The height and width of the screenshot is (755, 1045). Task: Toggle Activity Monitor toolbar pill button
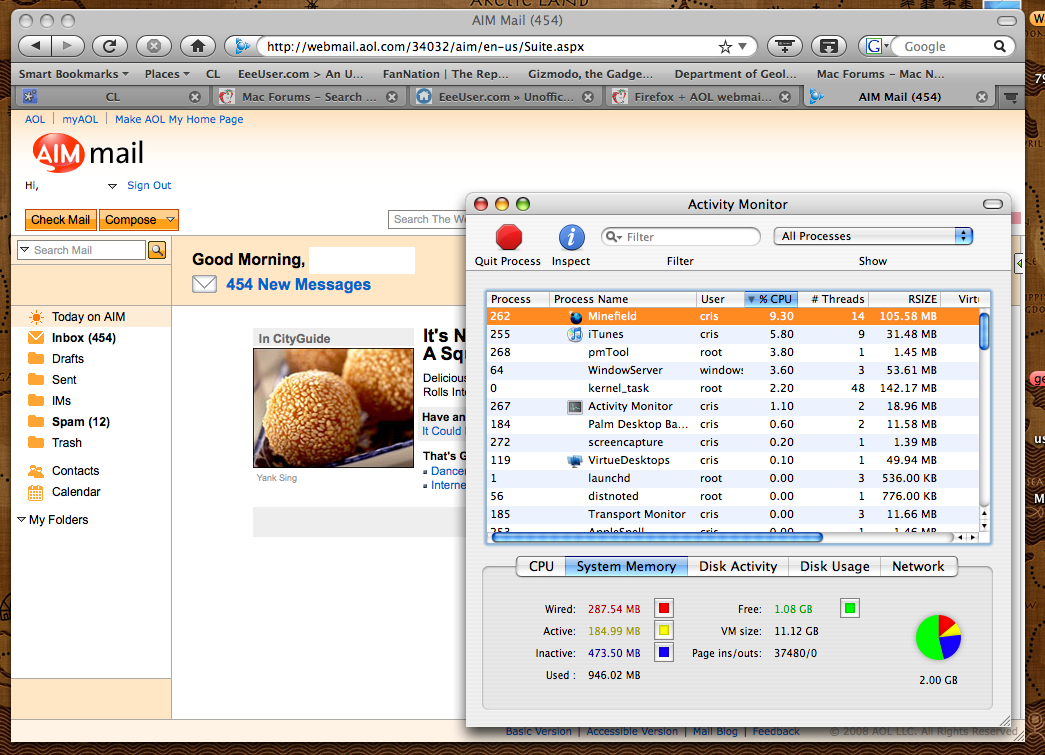[x=993, y=204]
